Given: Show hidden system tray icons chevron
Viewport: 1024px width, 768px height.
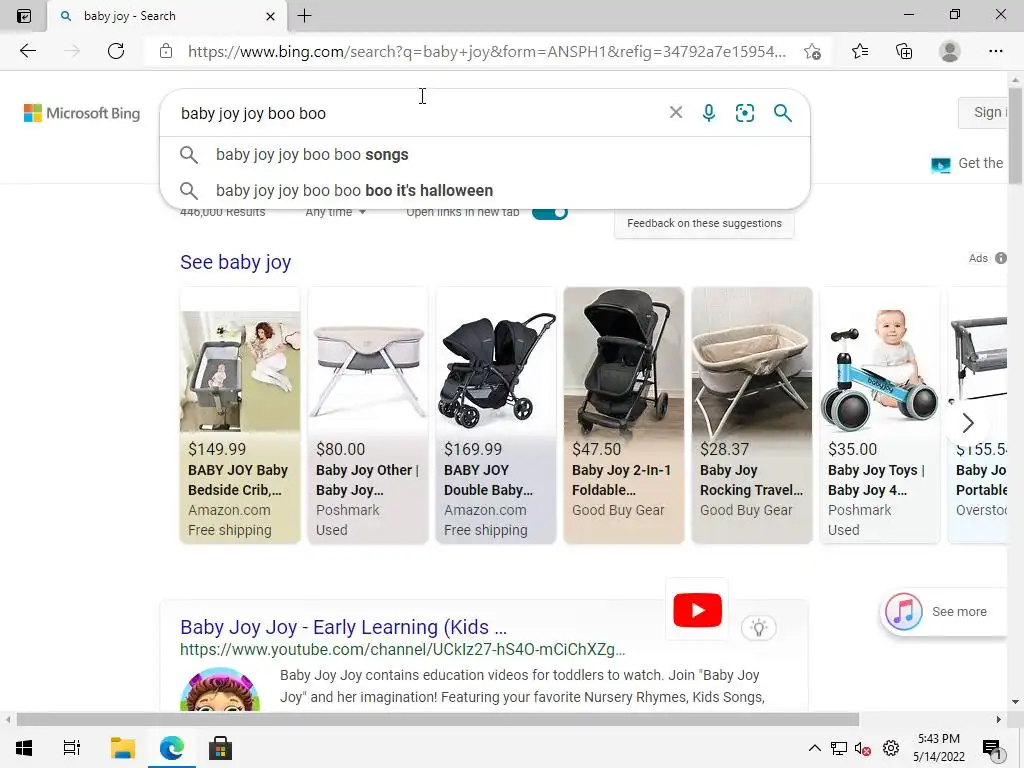Looking at the screenshot, I should (x=814, y=748).
